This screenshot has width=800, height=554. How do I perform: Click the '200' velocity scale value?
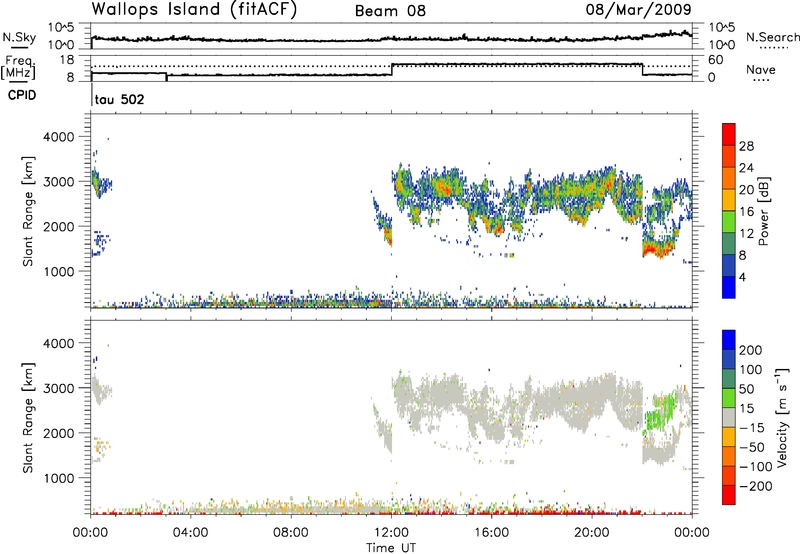[x=751, y=350]
